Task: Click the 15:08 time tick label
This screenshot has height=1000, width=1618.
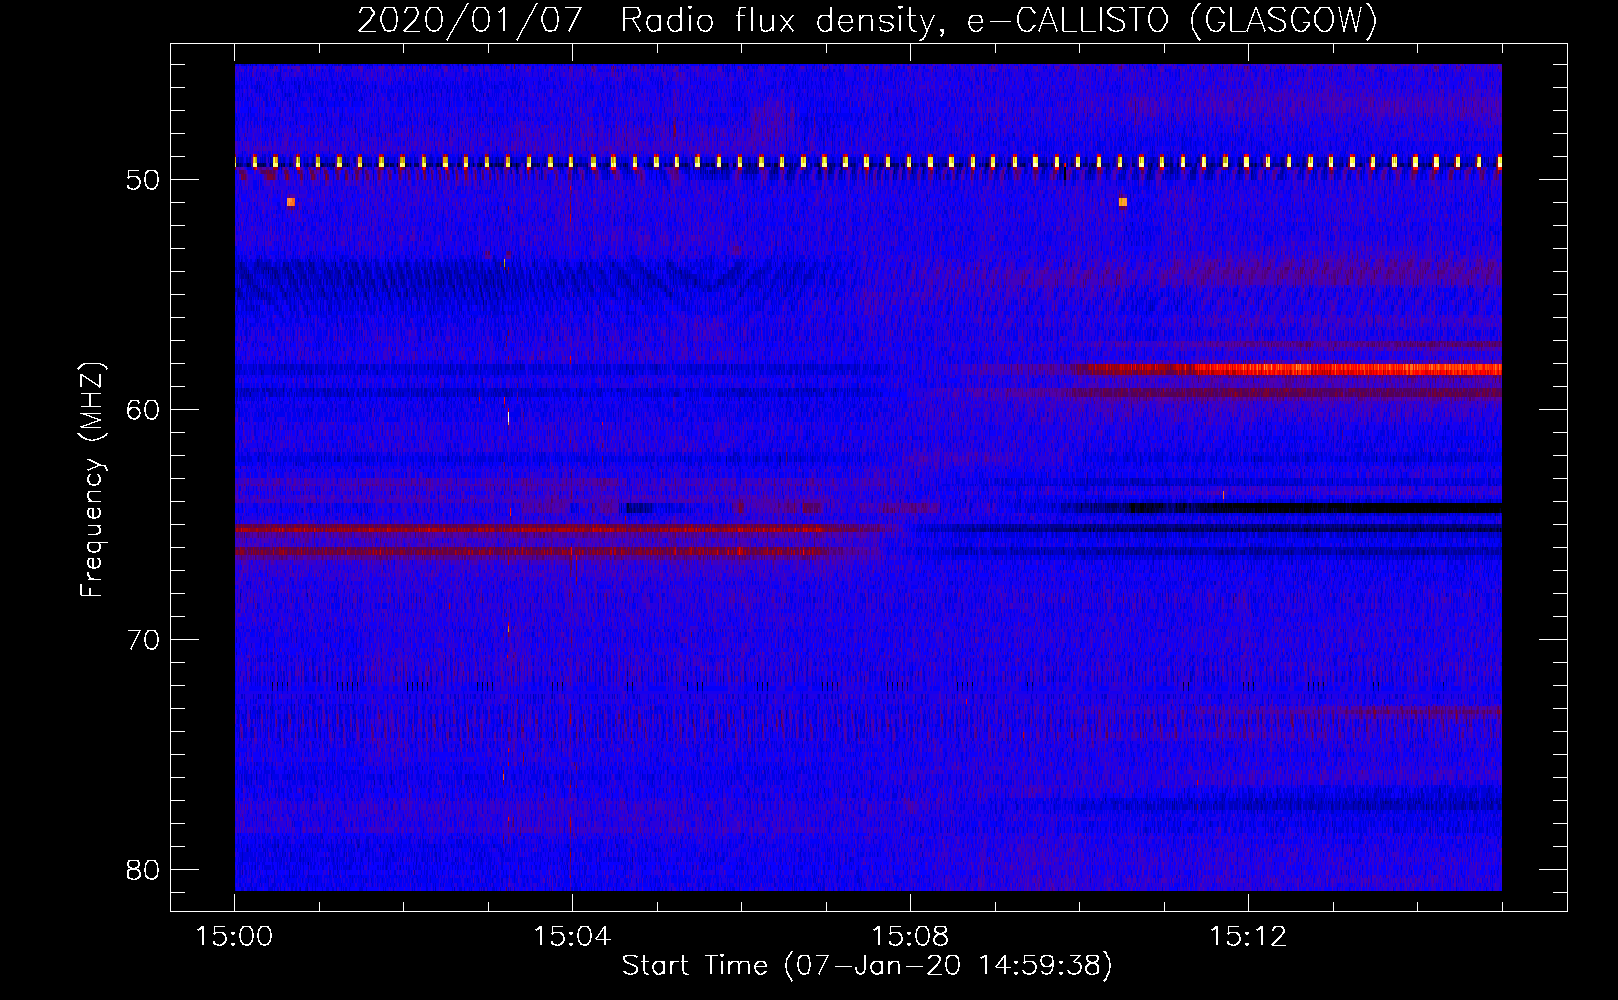Action: coord(910,937)
